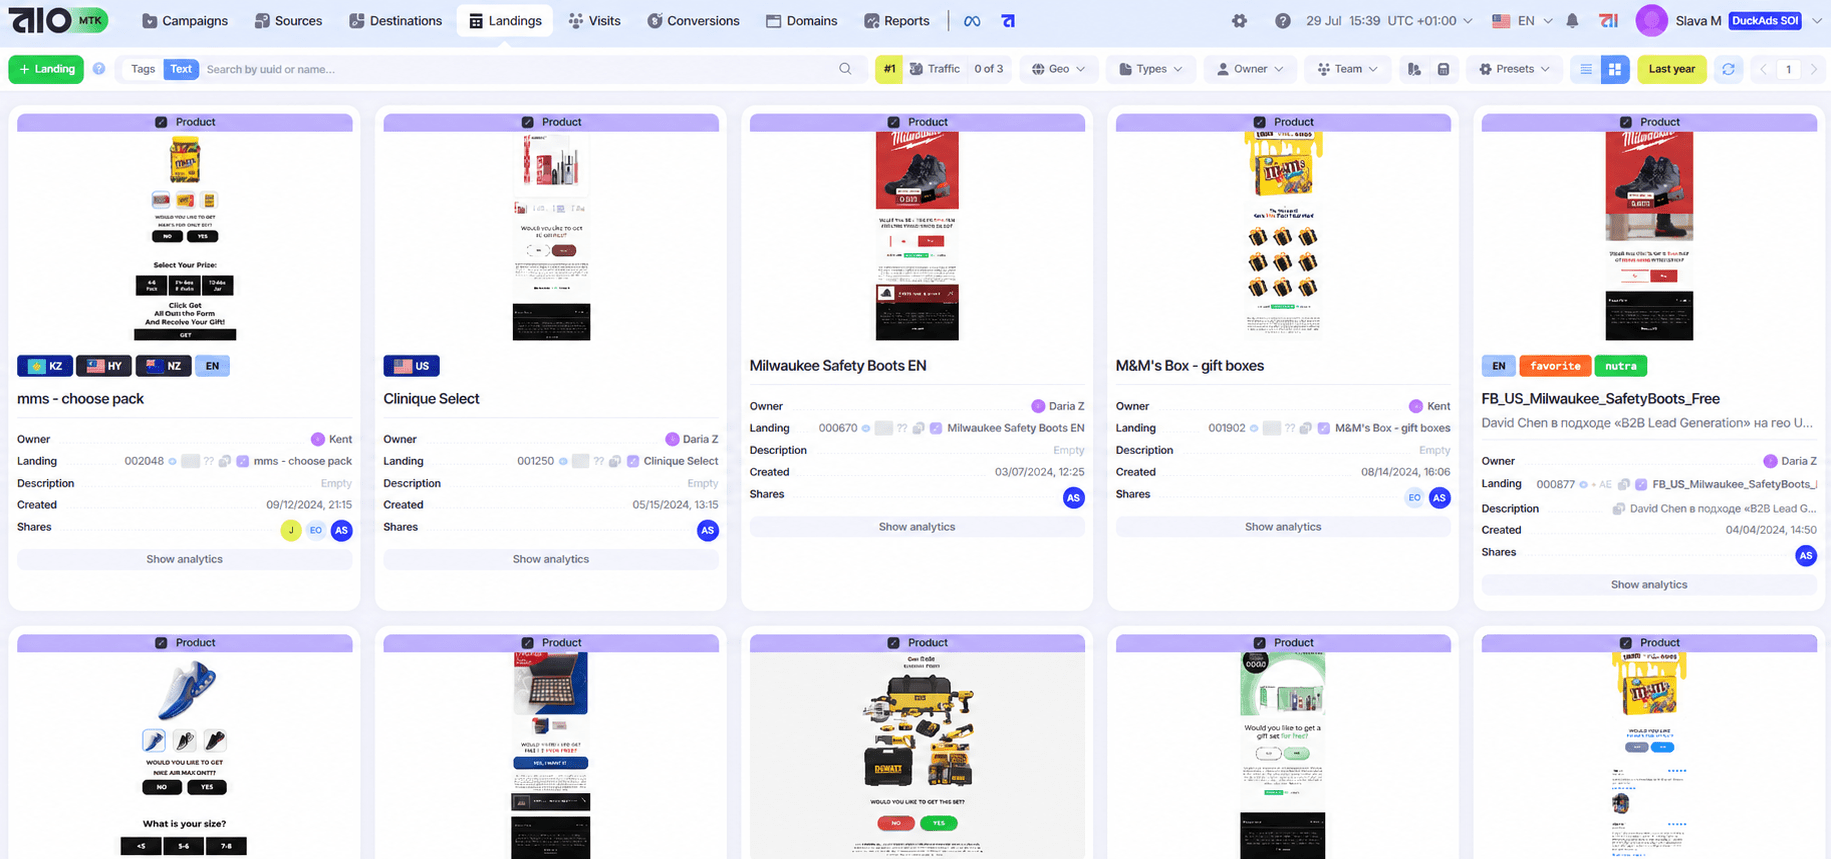Viewport: 1831px width, 859px height.
Task: Open the Visits tab
Action: tap(594, 21)
